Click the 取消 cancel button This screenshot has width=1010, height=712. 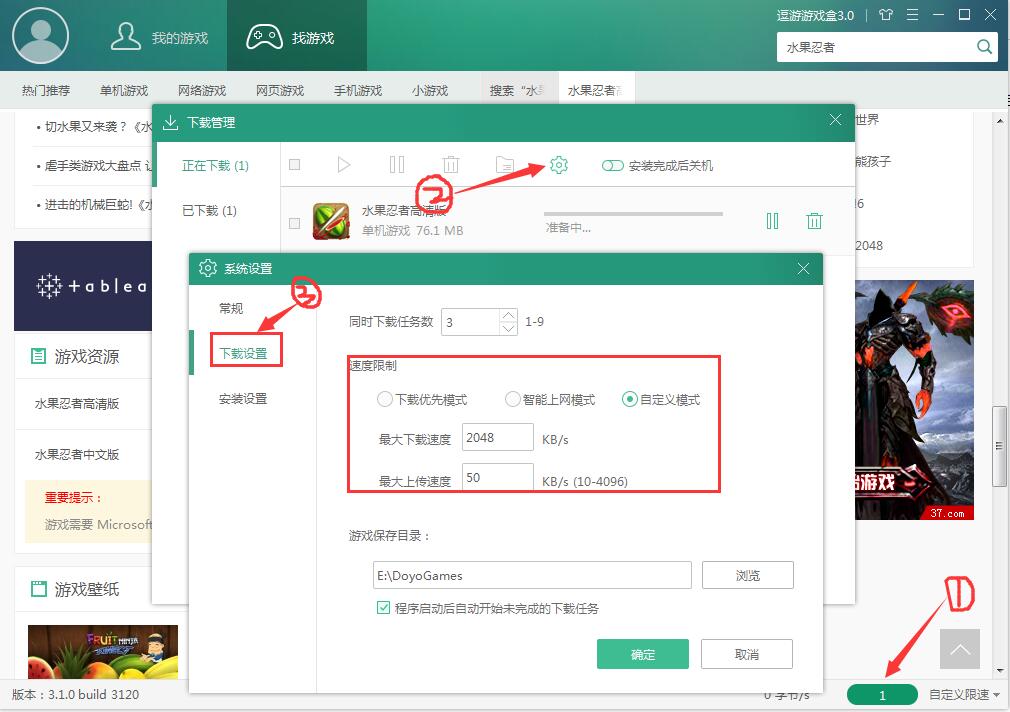(747, 654)
